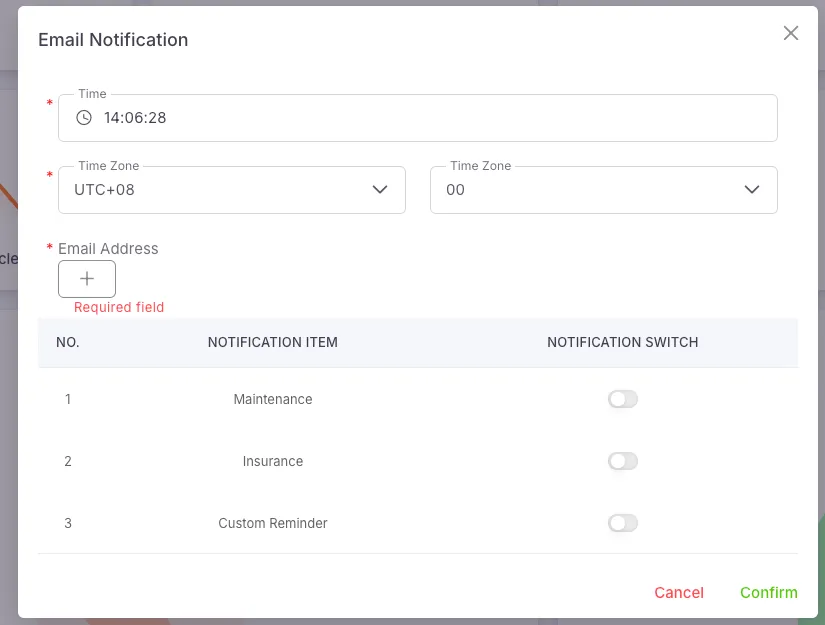Open the 00 time zone dropdown

603,190
